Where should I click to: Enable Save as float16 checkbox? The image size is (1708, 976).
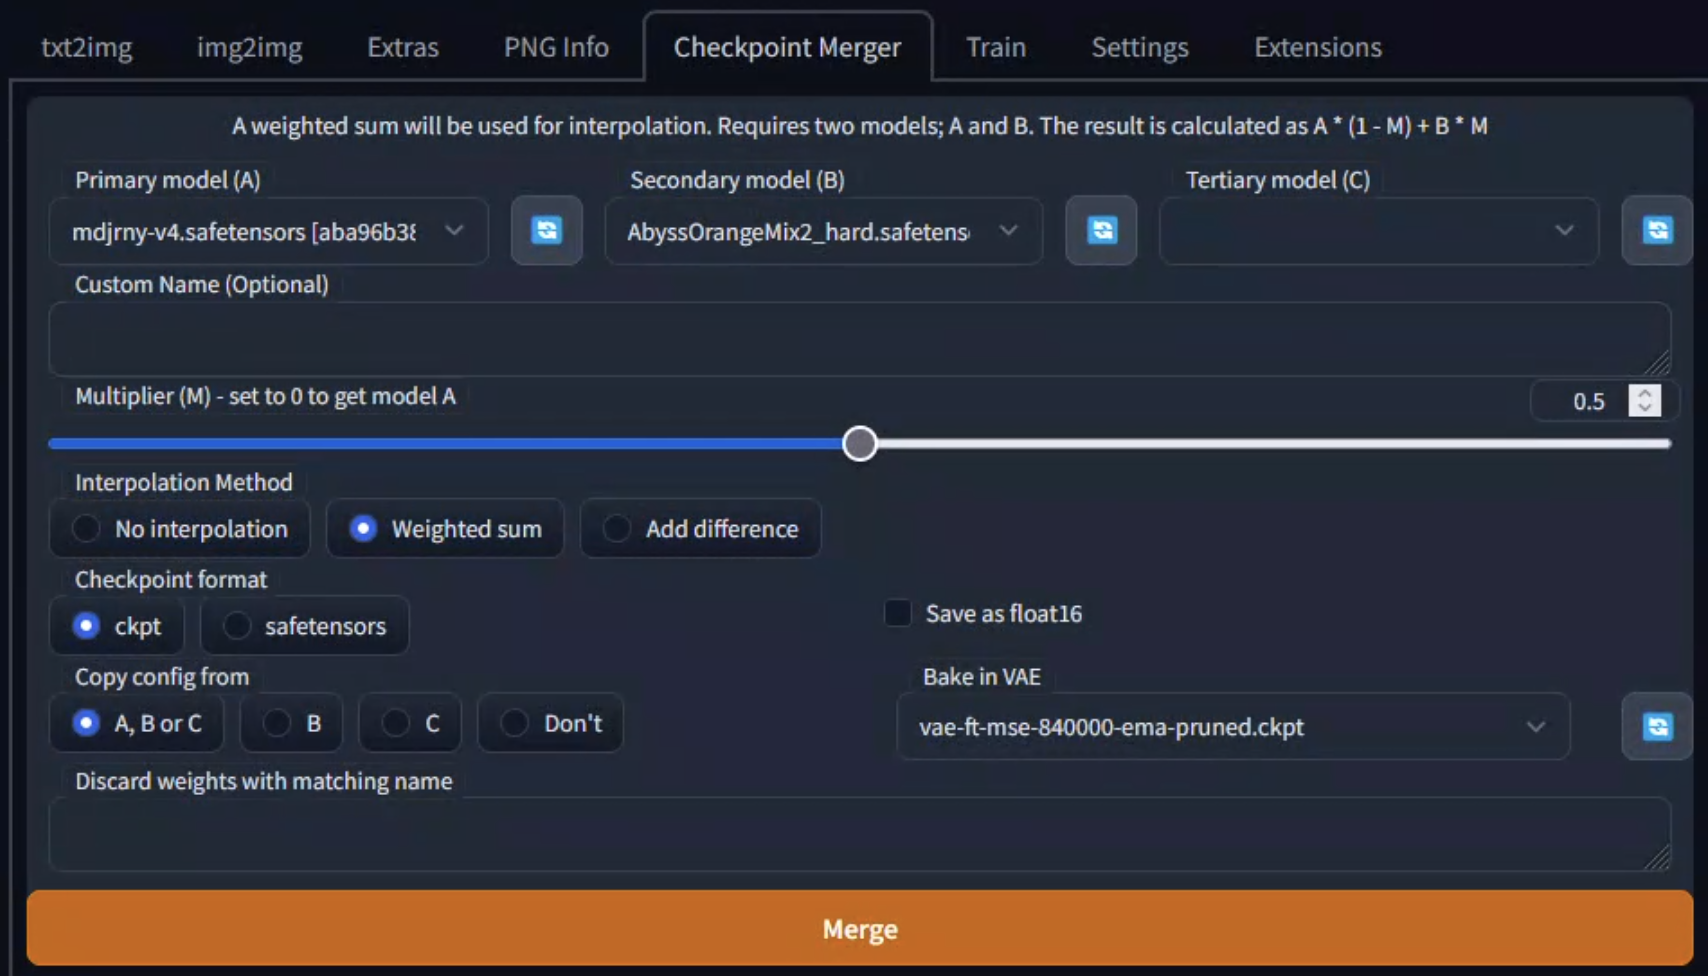pos(898,613)
